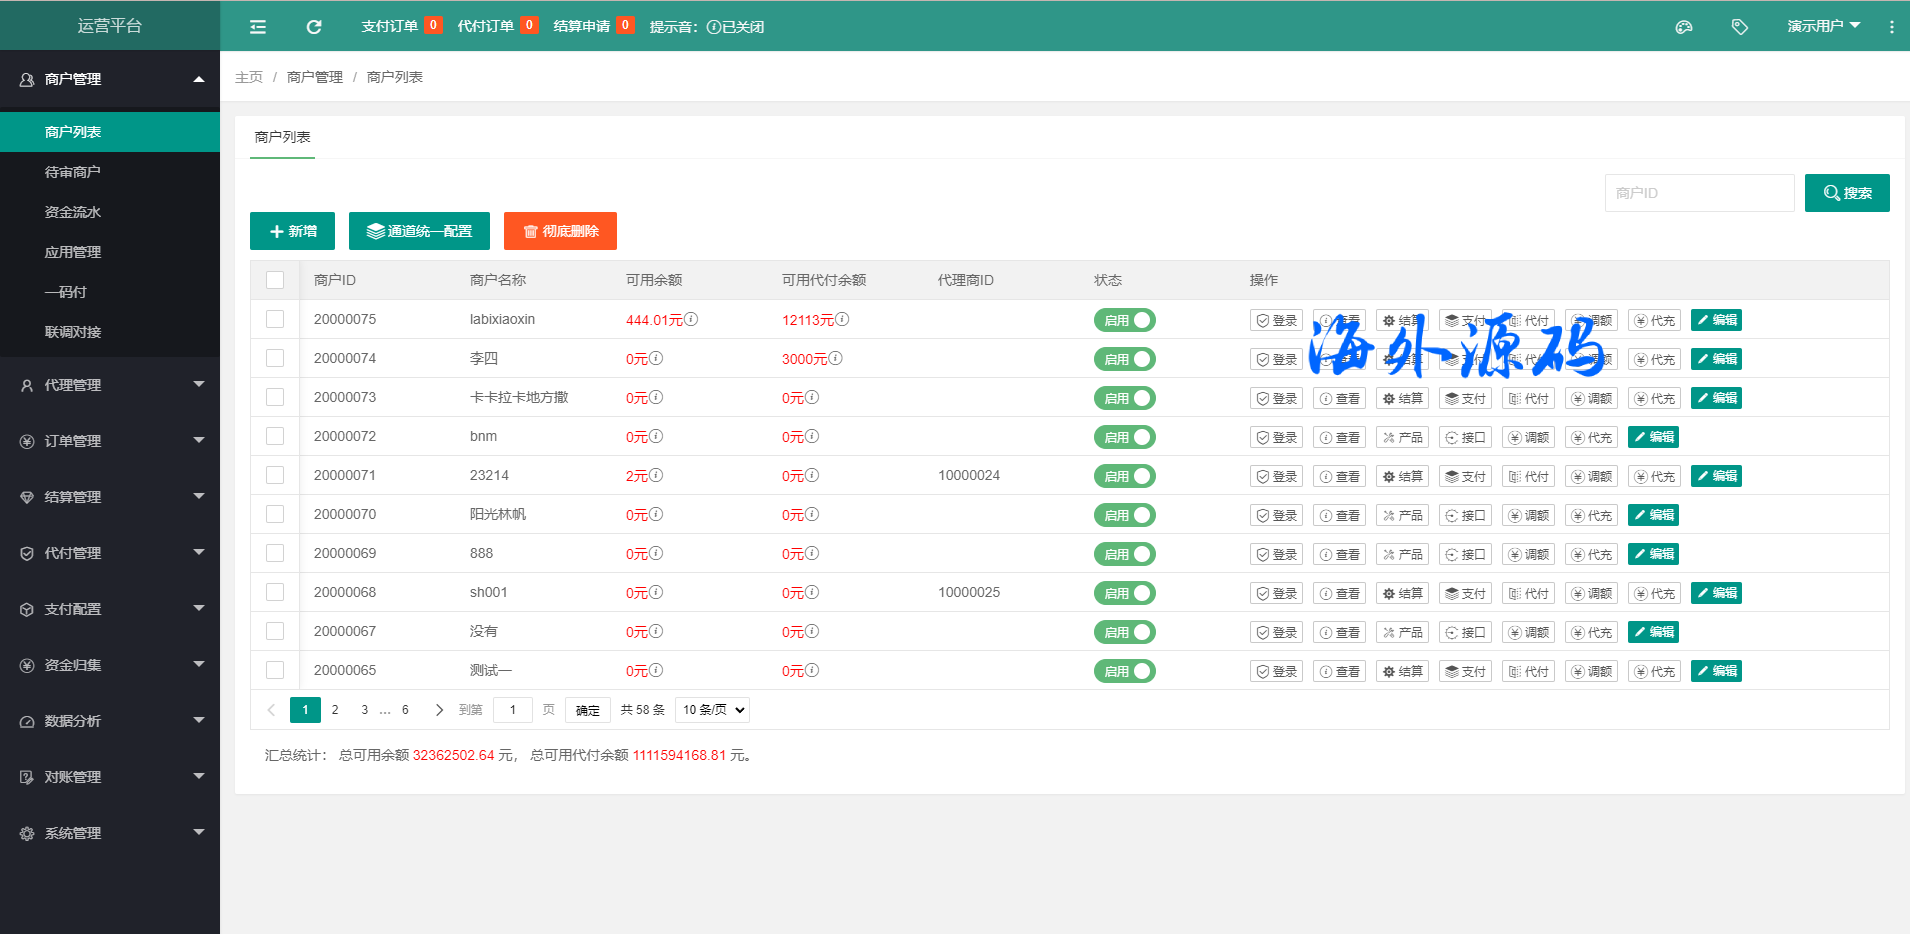
Task: Collapse the sidebar with the menu icon
Action: pyautogui.click(x=258, y=27)
